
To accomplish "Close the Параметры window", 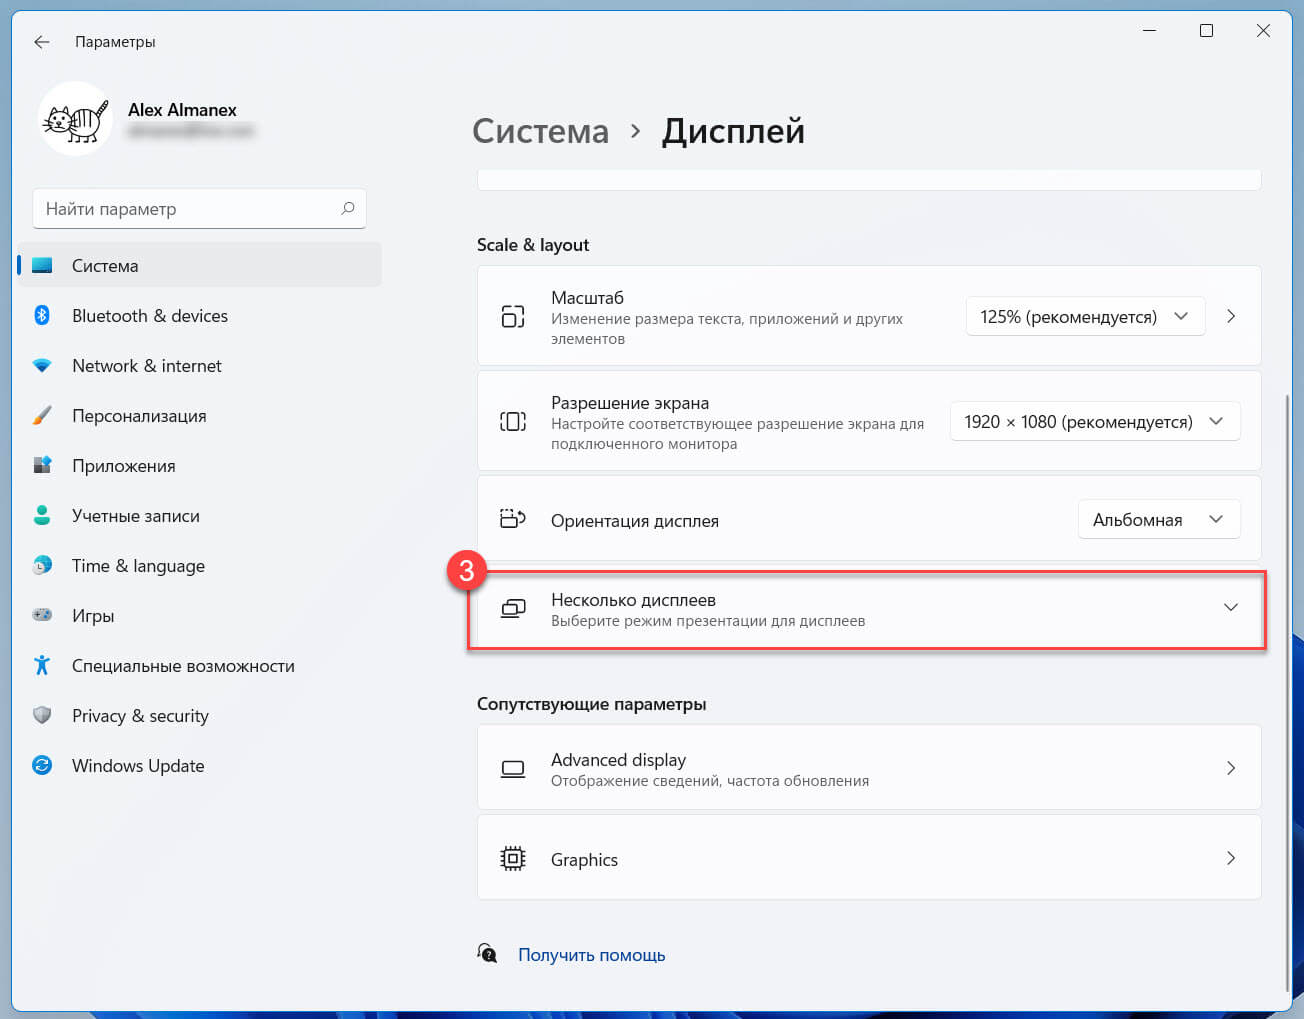I will coord(1264,31).
